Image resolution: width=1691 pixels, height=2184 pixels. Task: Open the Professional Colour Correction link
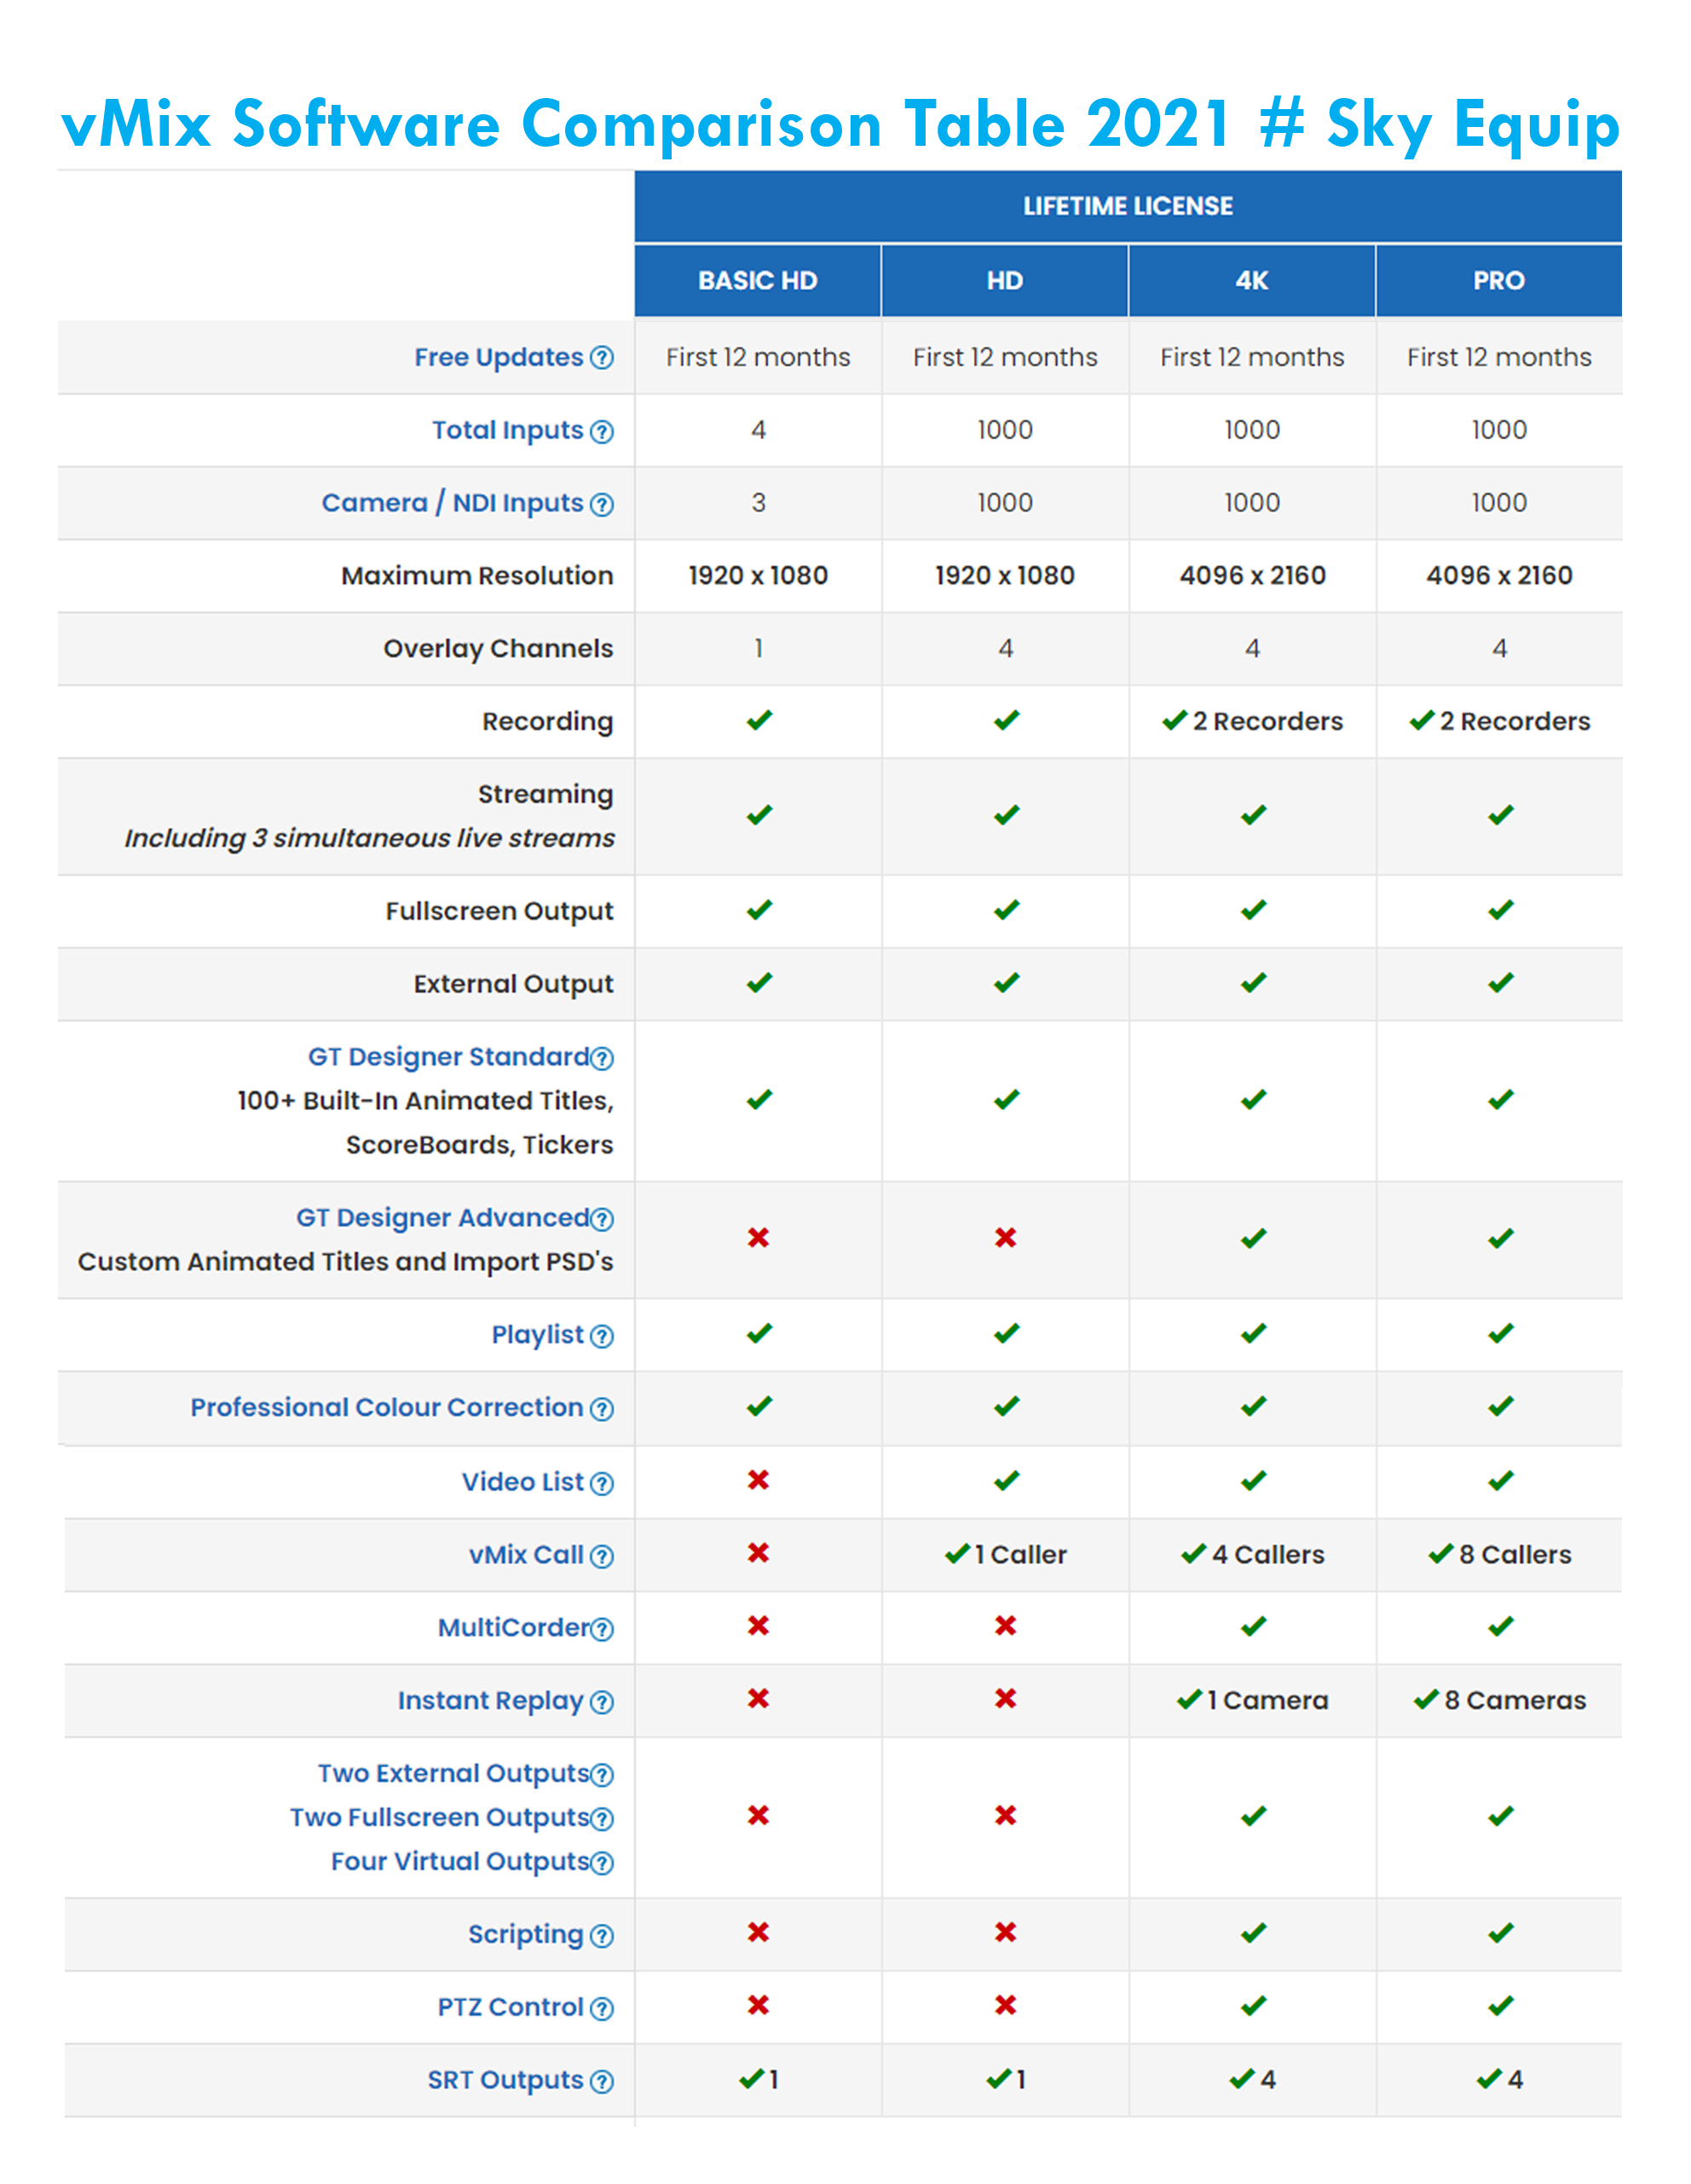tap(386, 1408)
